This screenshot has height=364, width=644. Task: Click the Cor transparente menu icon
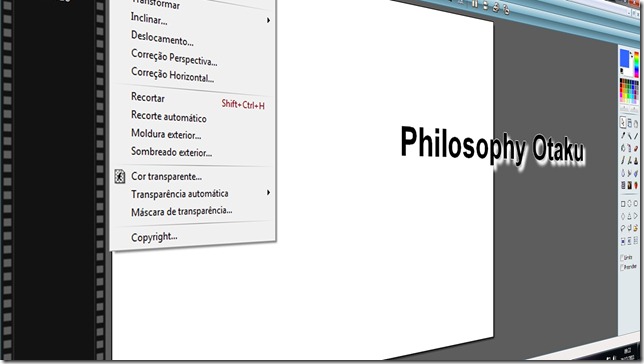pos(120,176)
